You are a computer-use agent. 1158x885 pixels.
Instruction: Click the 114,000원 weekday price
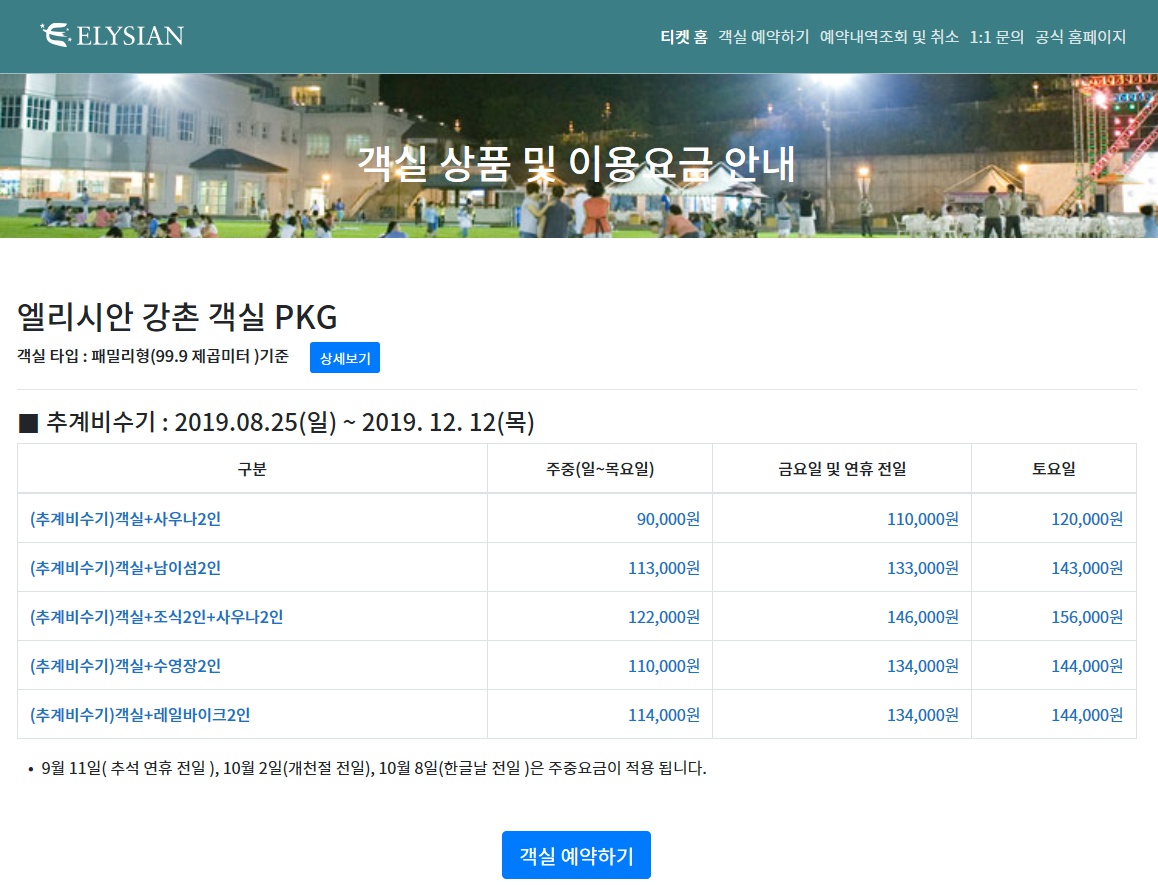click(x=664, y=714)
